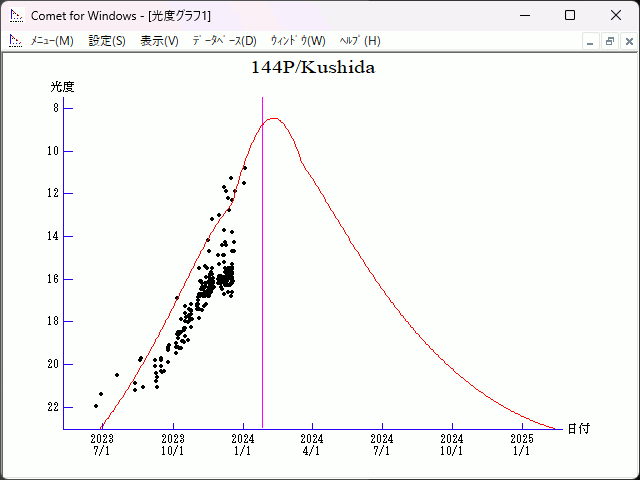Click the peak of the red light curve
The height and width of the screenshot is (480, 640).
pos(272,119)
